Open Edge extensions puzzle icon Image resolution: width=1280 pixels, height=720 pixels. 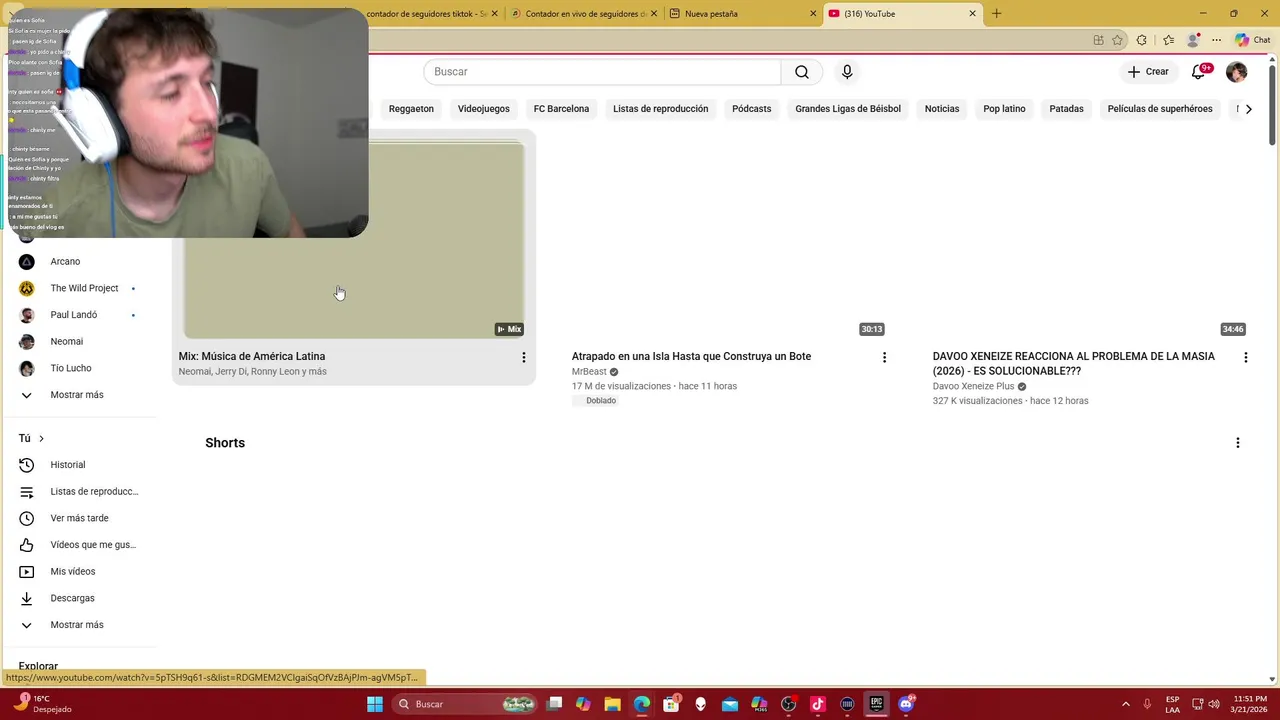tap(1142, 40)
